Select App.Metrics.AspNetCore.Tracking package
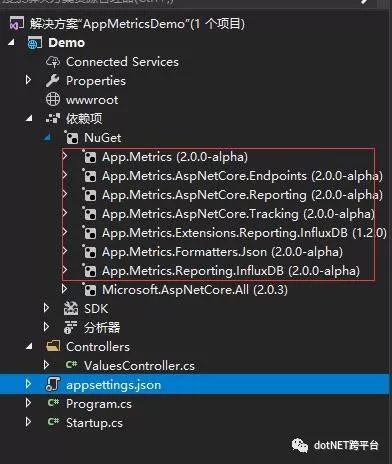Viewport: 392px width, 464px height. pyautogui.click(x=239, y=214)
